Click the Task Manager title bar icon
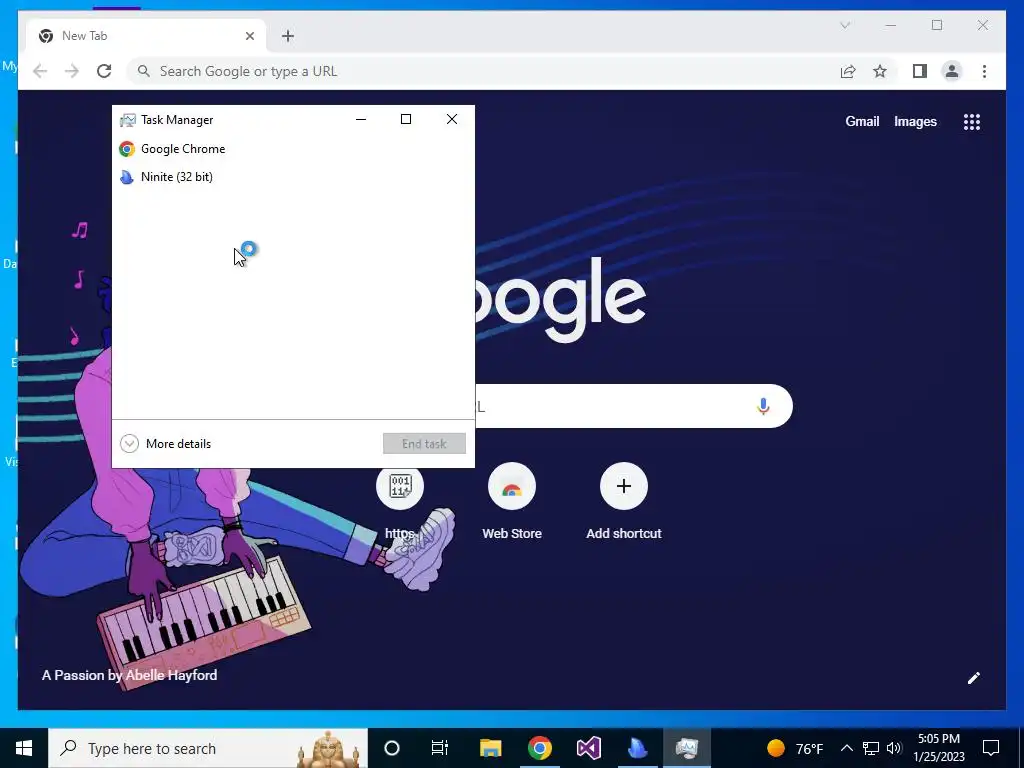 [127, 120]
